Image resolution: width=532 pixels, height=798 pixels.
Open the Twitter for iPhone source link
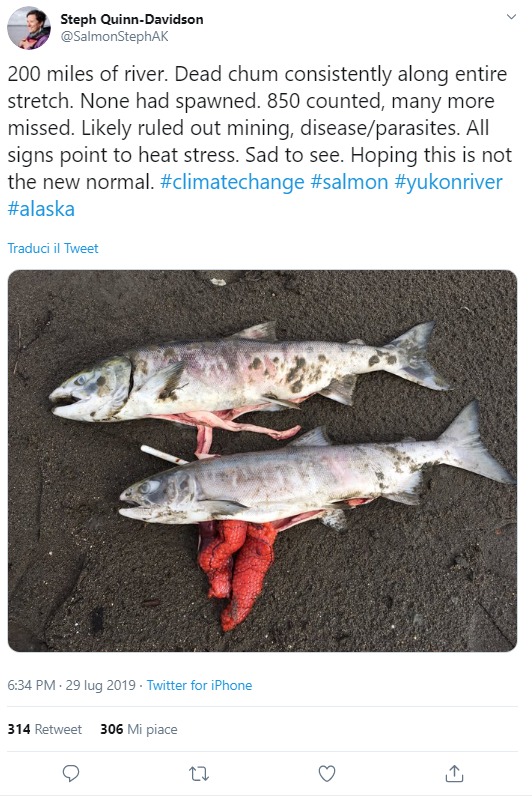click(x=199, y=685)
